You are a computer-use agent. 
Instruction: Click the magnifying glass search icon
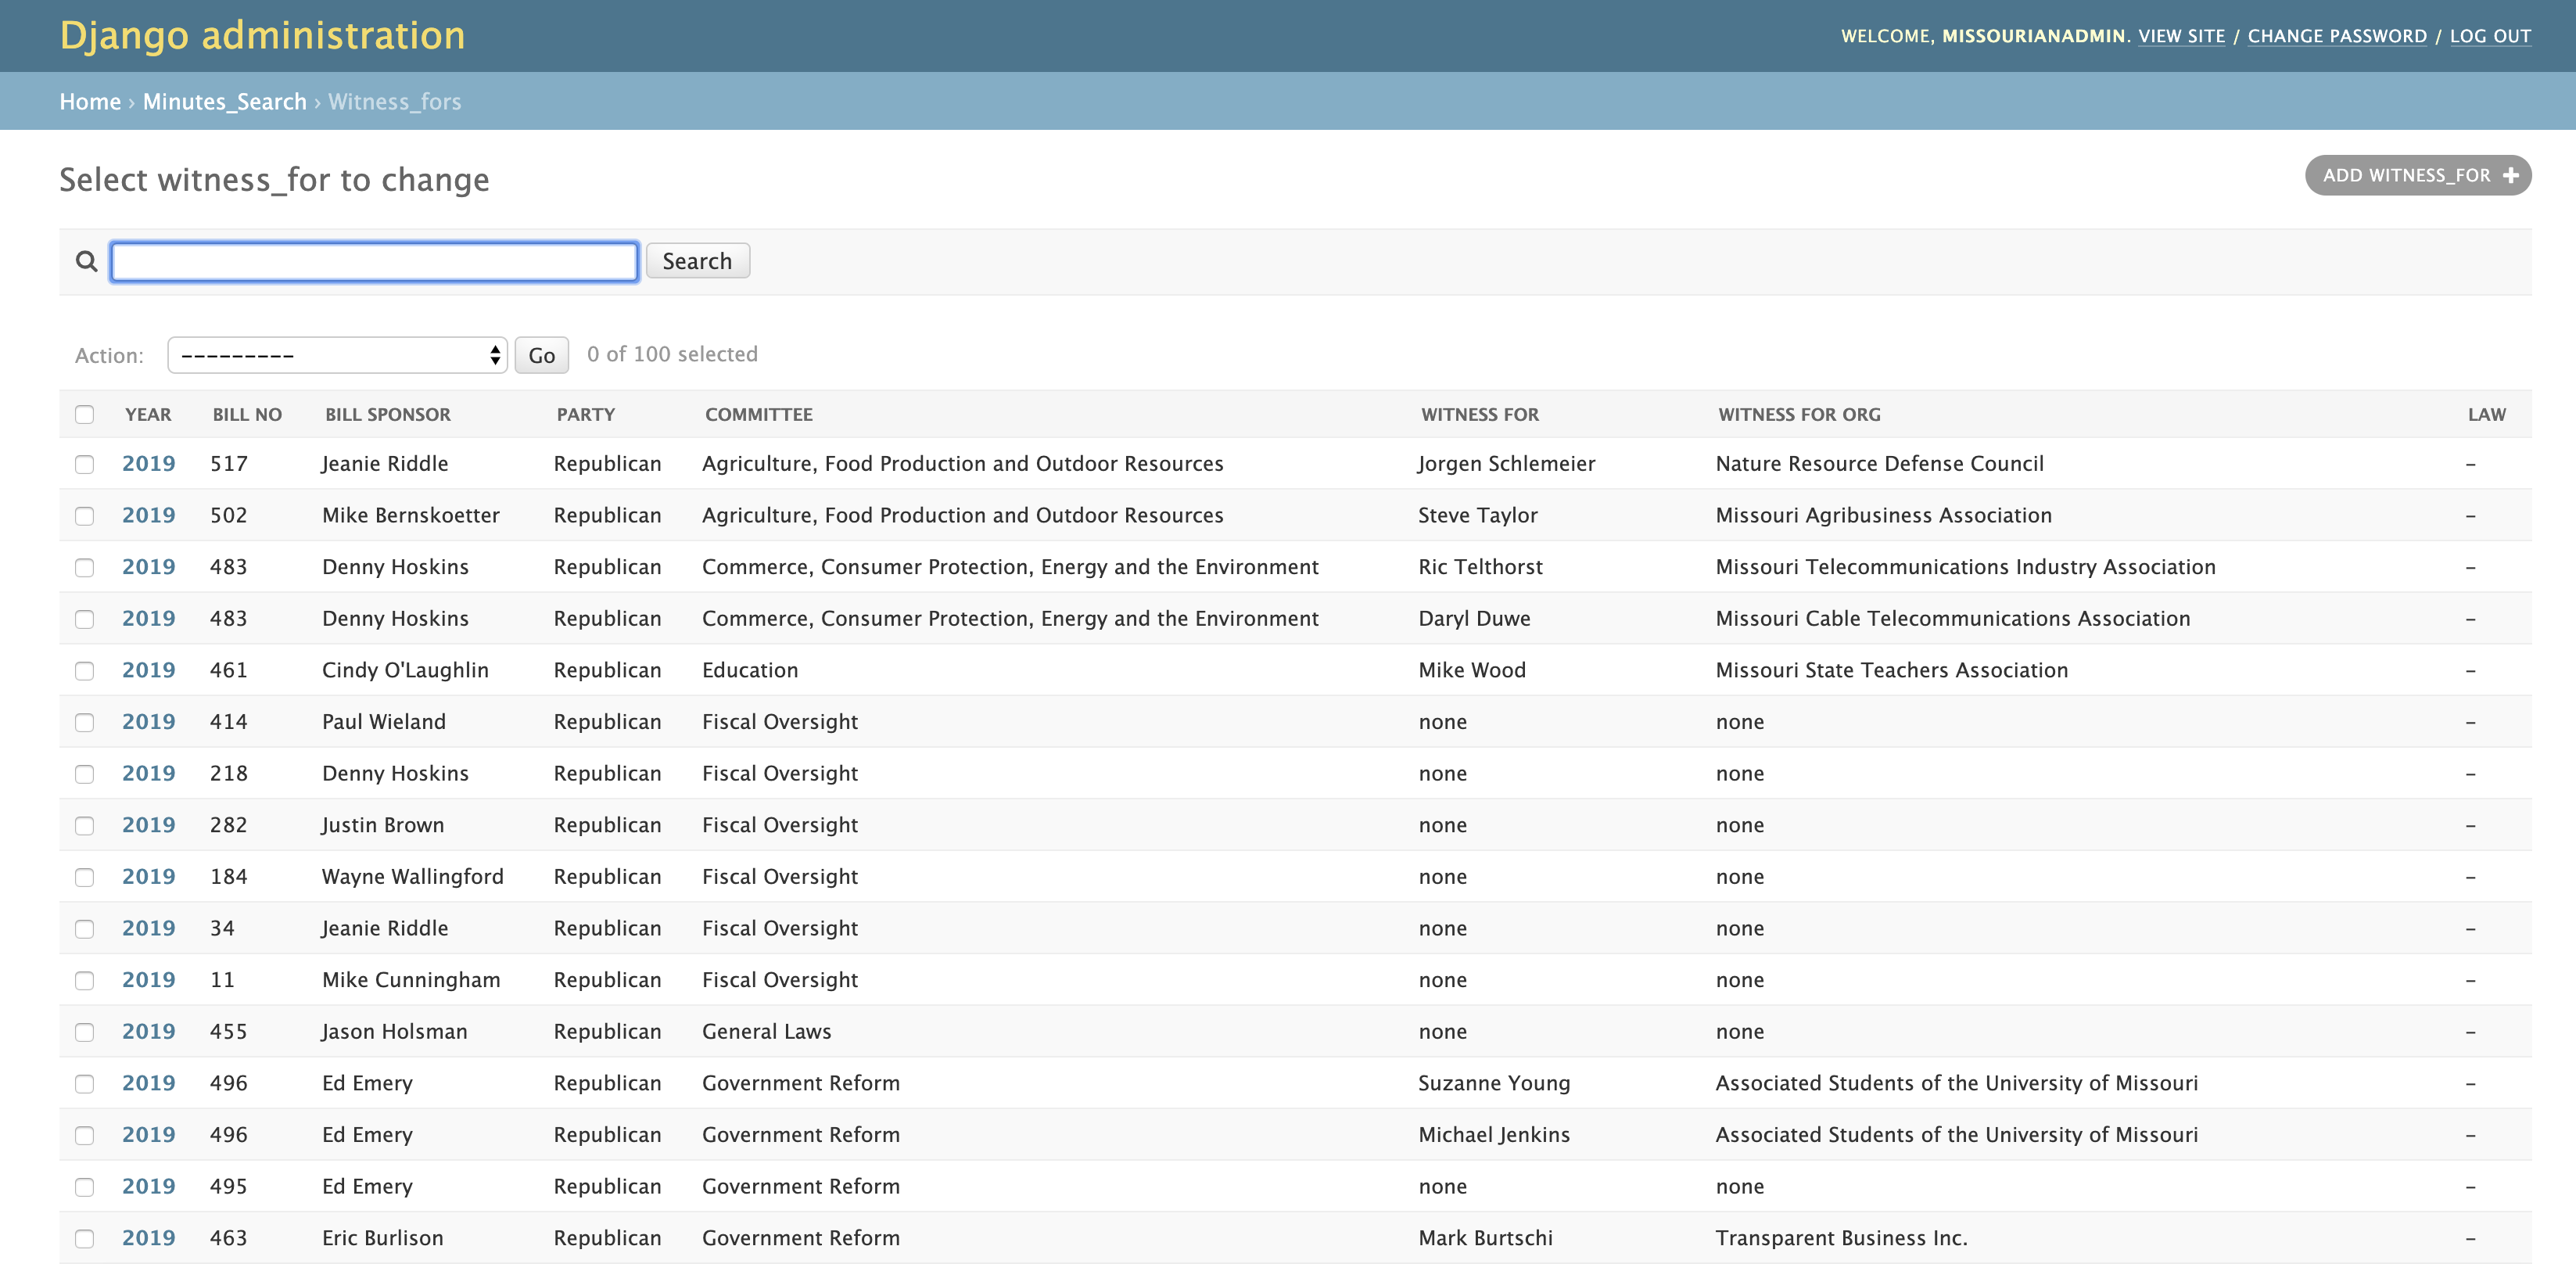click(87, 261)
